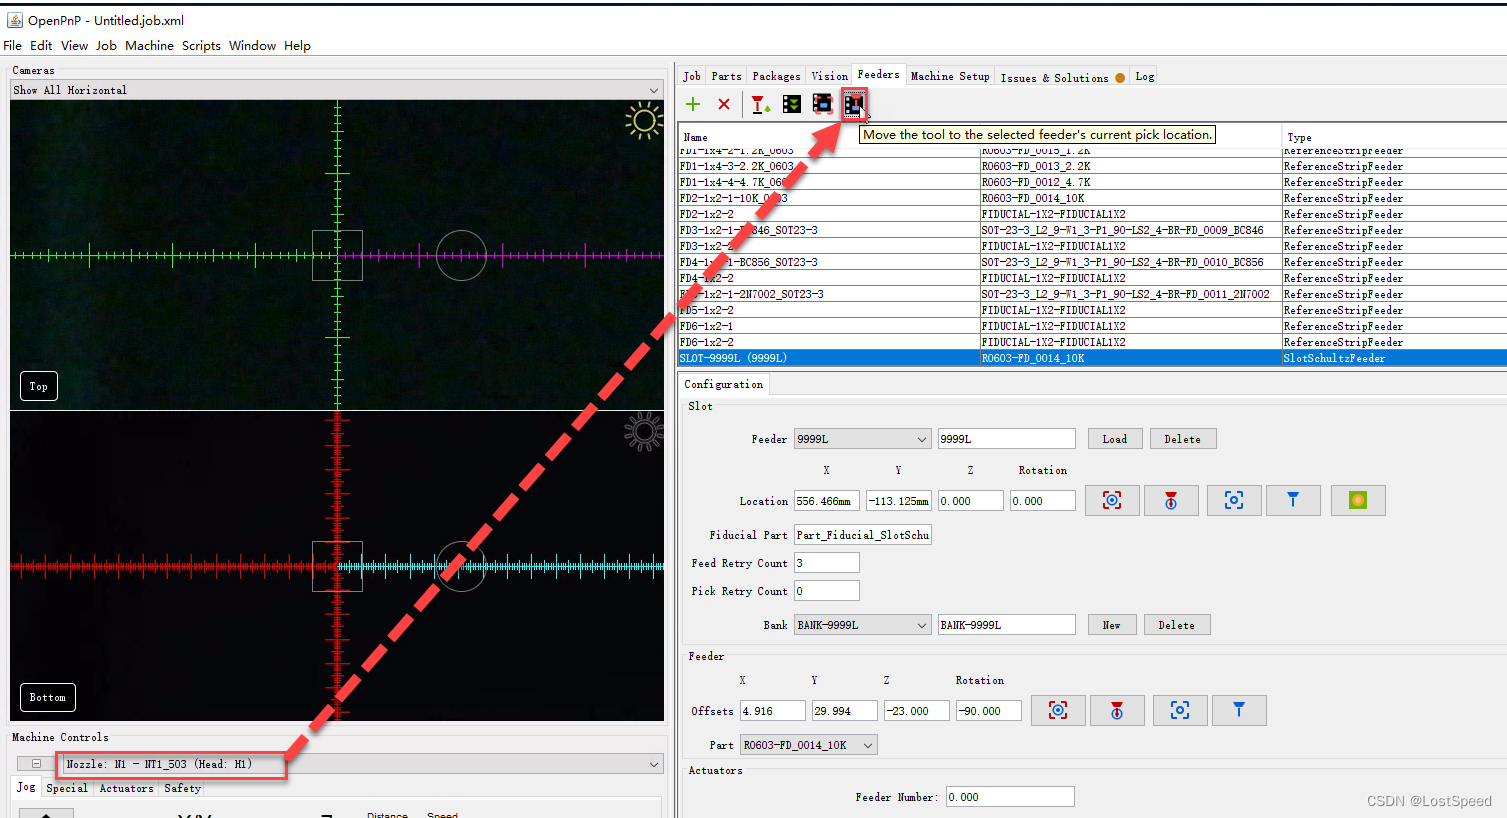Click the Bottom camera label button
This screenshot has width=1507, height=818.
tap(48, 697)
